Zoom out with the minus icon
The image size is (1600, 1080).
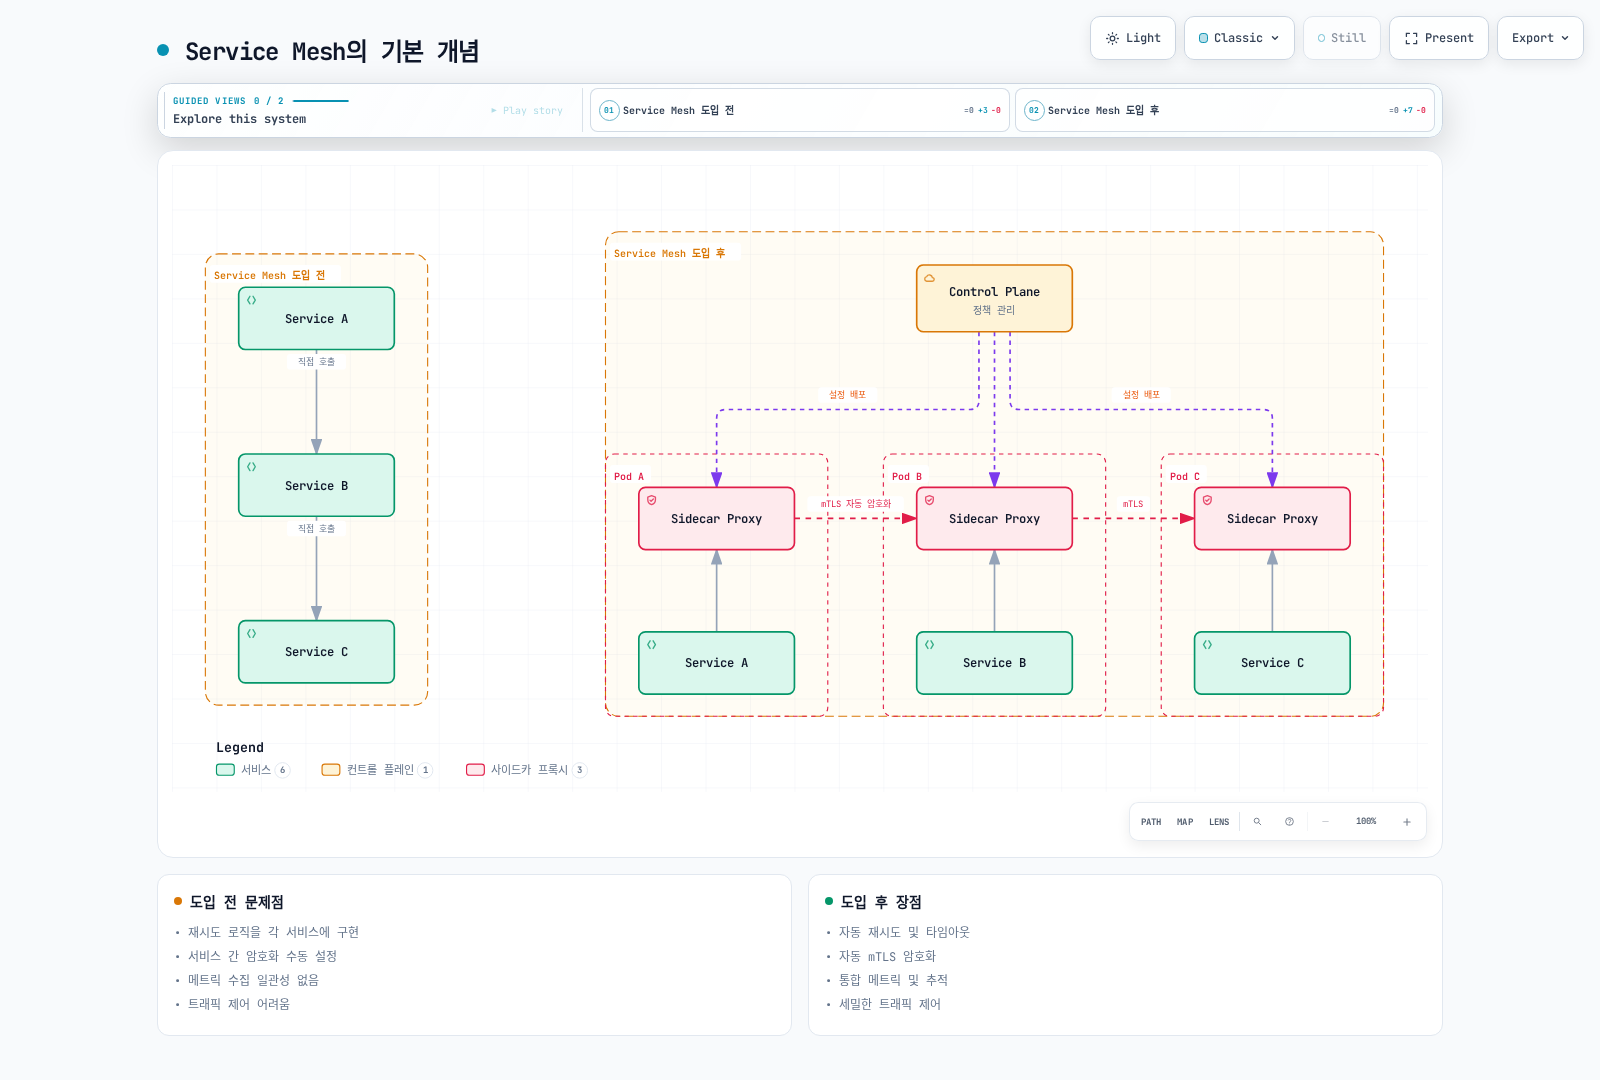pyautogui.click(x=1325, y=822)
